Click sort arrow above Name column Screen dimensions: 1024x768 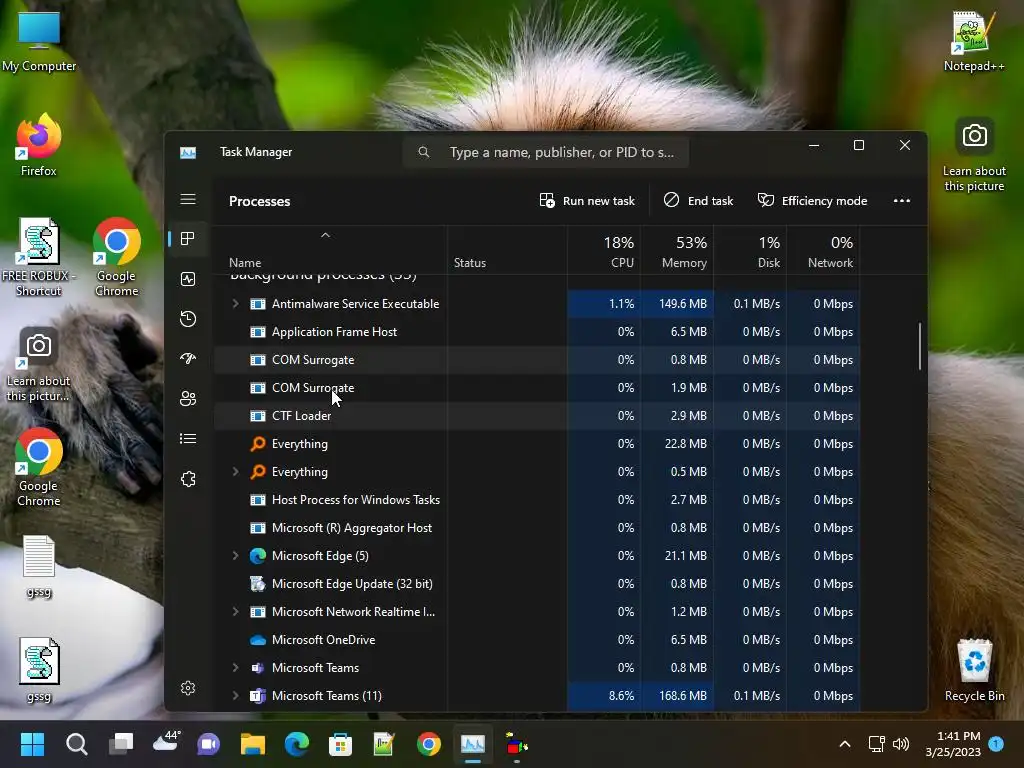[x=325, y=235]
